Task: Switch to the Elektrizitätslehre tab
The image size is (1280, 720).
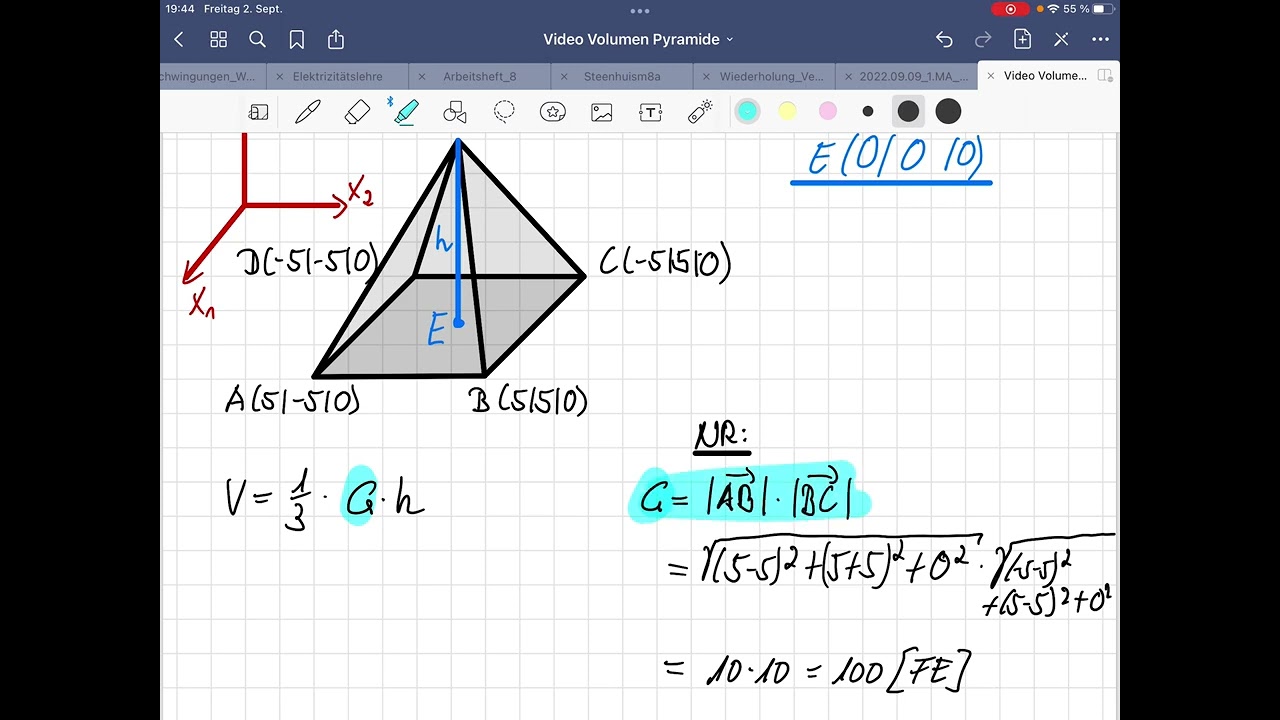Action: click(339, 76)
